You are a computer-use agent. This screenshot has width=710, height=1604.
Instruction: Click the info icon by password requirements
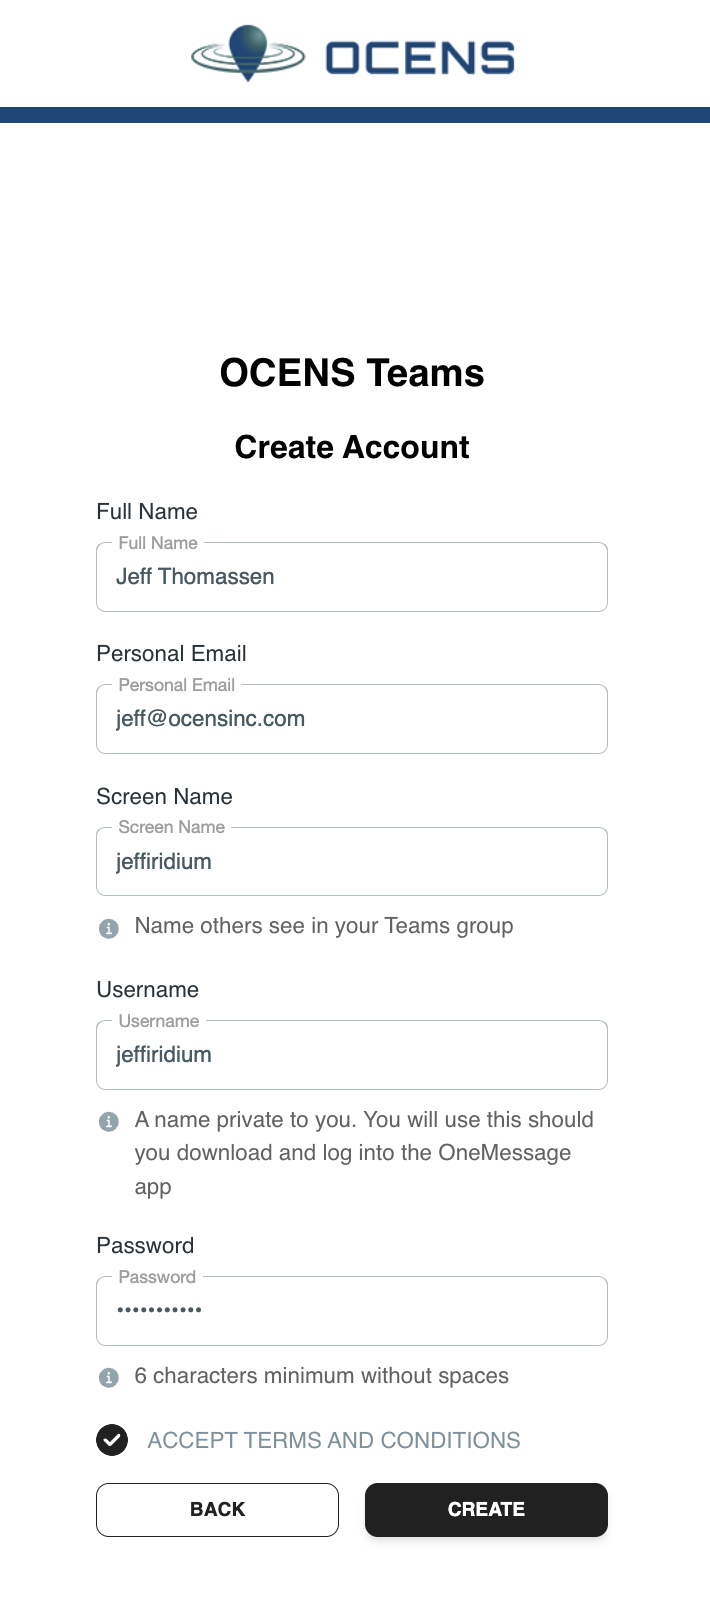(109, 1378)
